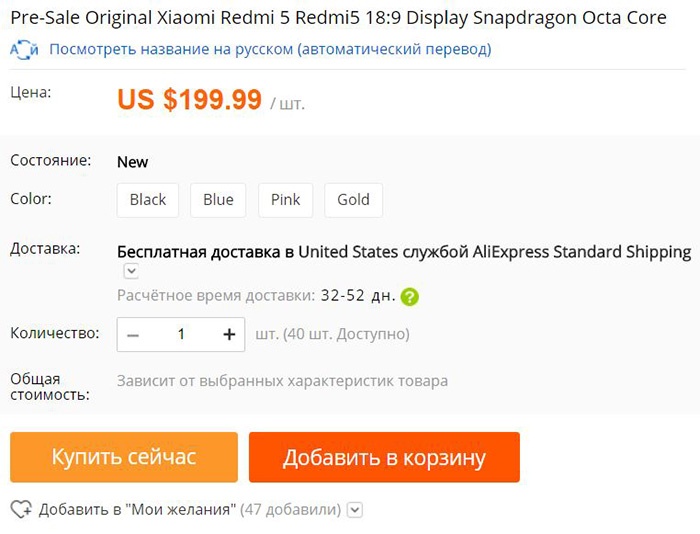
Task: Click the quantity input field
Action: click(181, 335)
